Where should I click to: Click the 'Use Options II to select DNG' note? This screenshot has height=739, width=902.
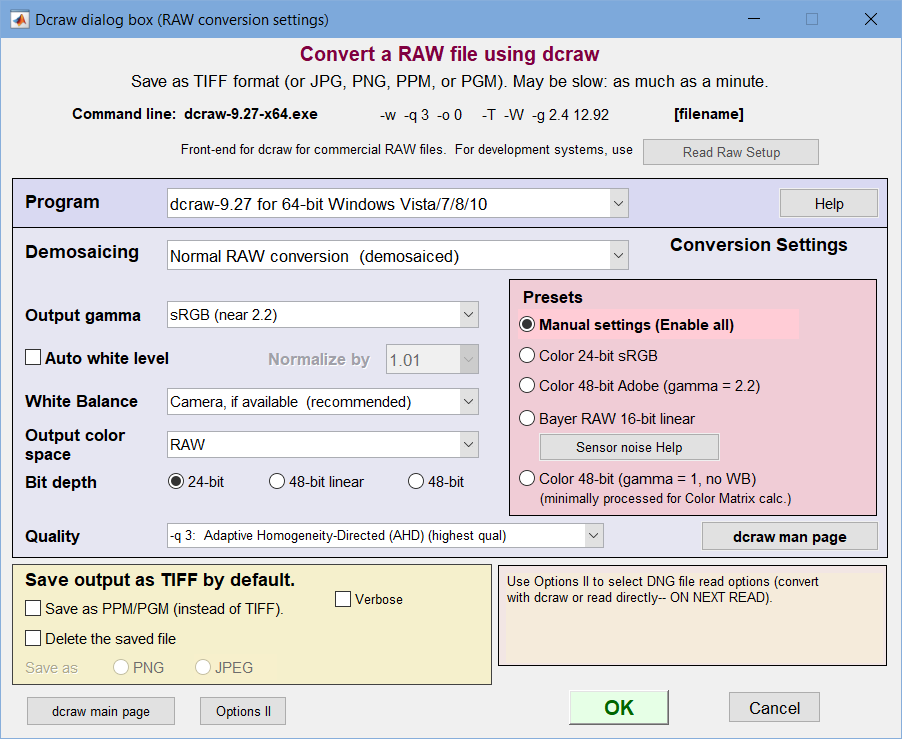click(662, 589)
